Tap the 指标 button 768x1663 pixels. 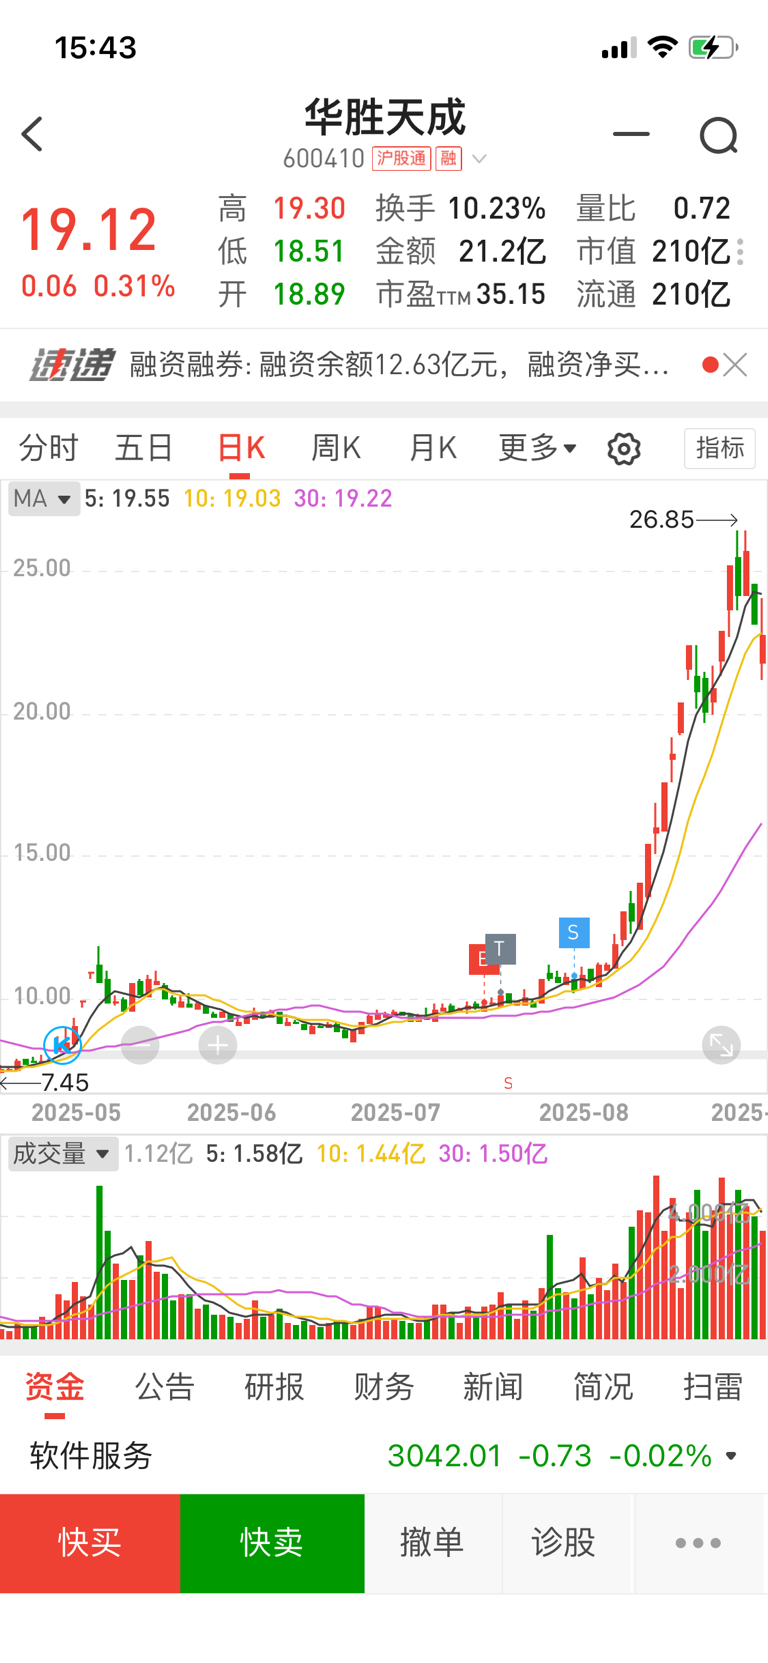click(x=720, y=448)
